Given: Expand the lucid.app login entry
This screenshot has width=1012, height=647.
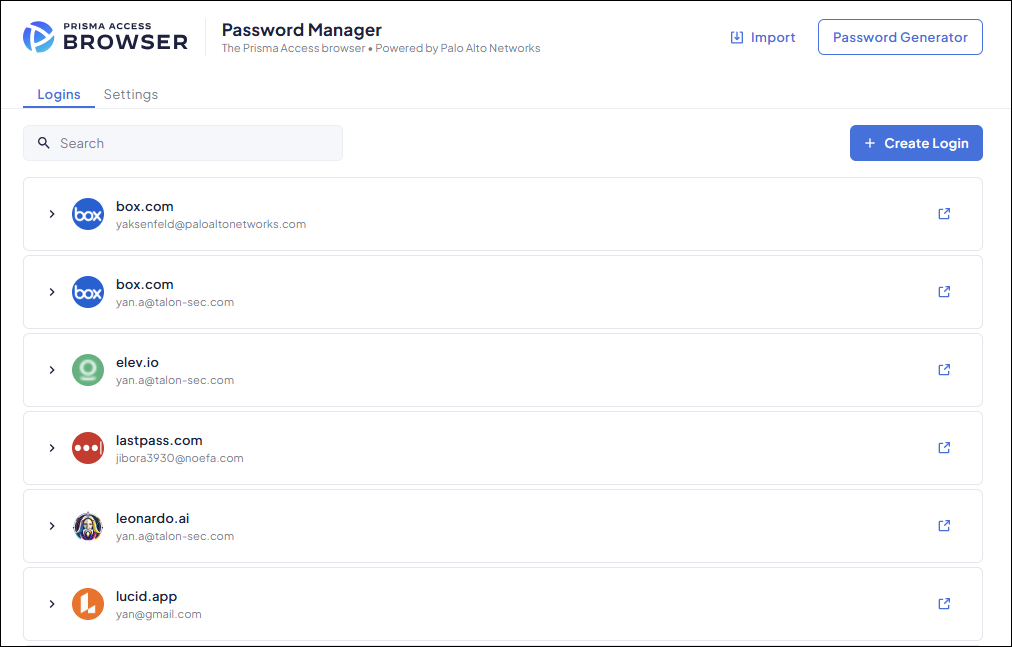Looking at the screenshot, I should tap(52, 604).
